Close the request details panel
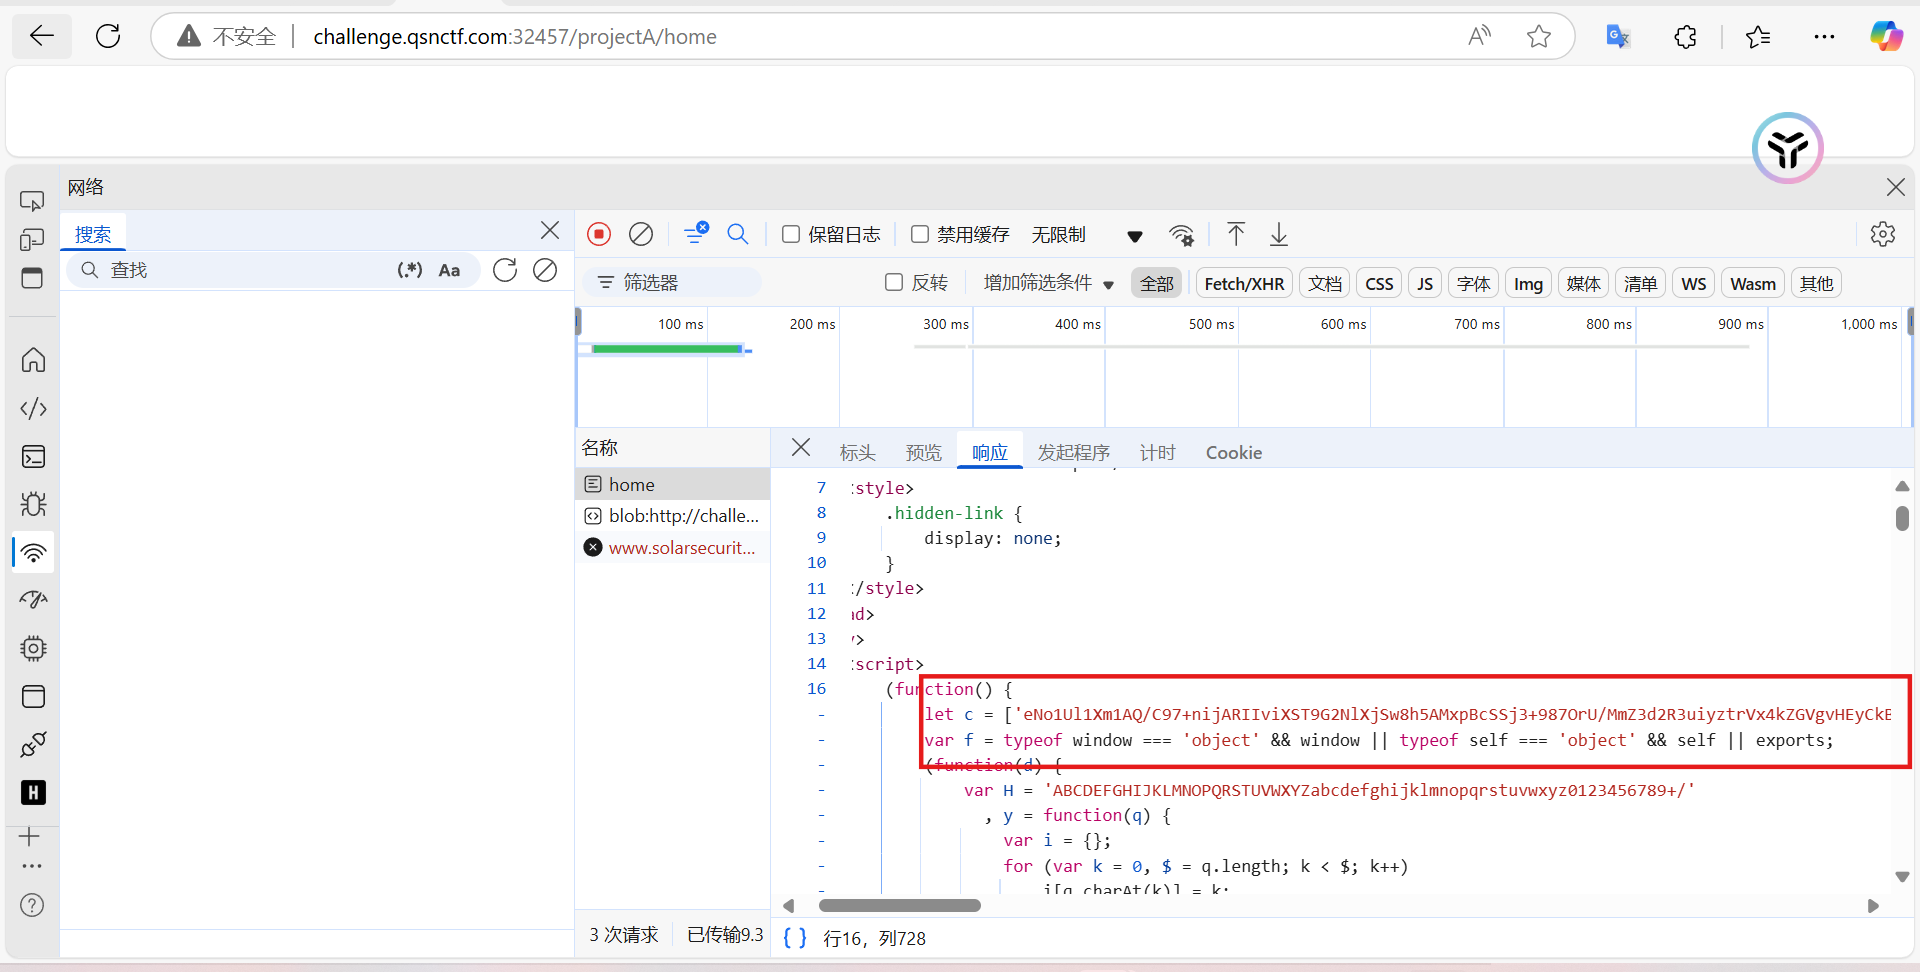The image size is (1920, 972). [801, 447]
